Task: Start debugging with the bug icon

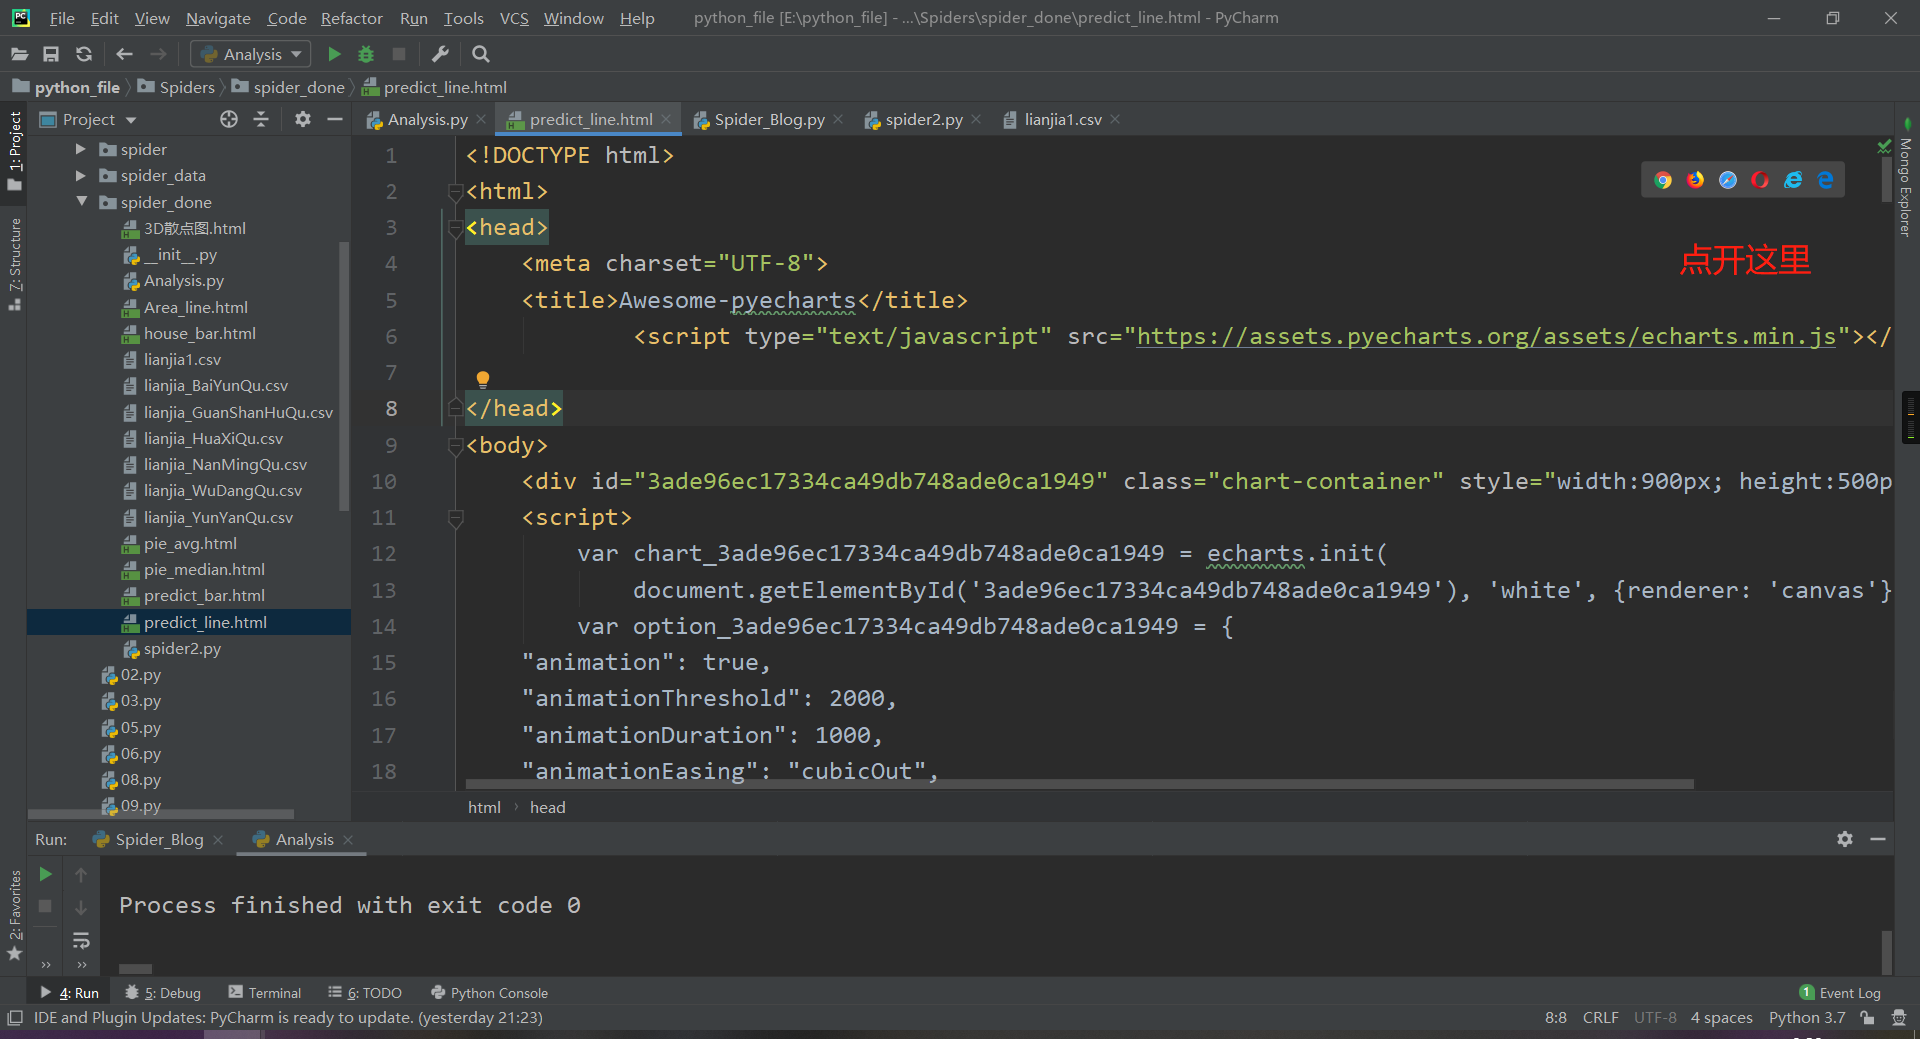Action: [x=366, y=54]
